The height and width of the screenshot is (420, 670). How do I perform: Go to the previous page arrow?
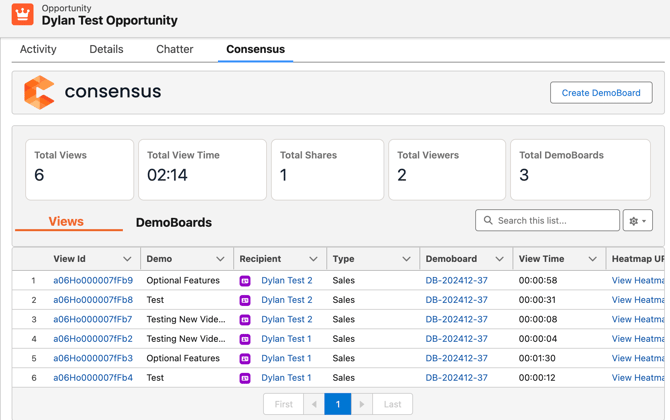[x=314, y=404]
